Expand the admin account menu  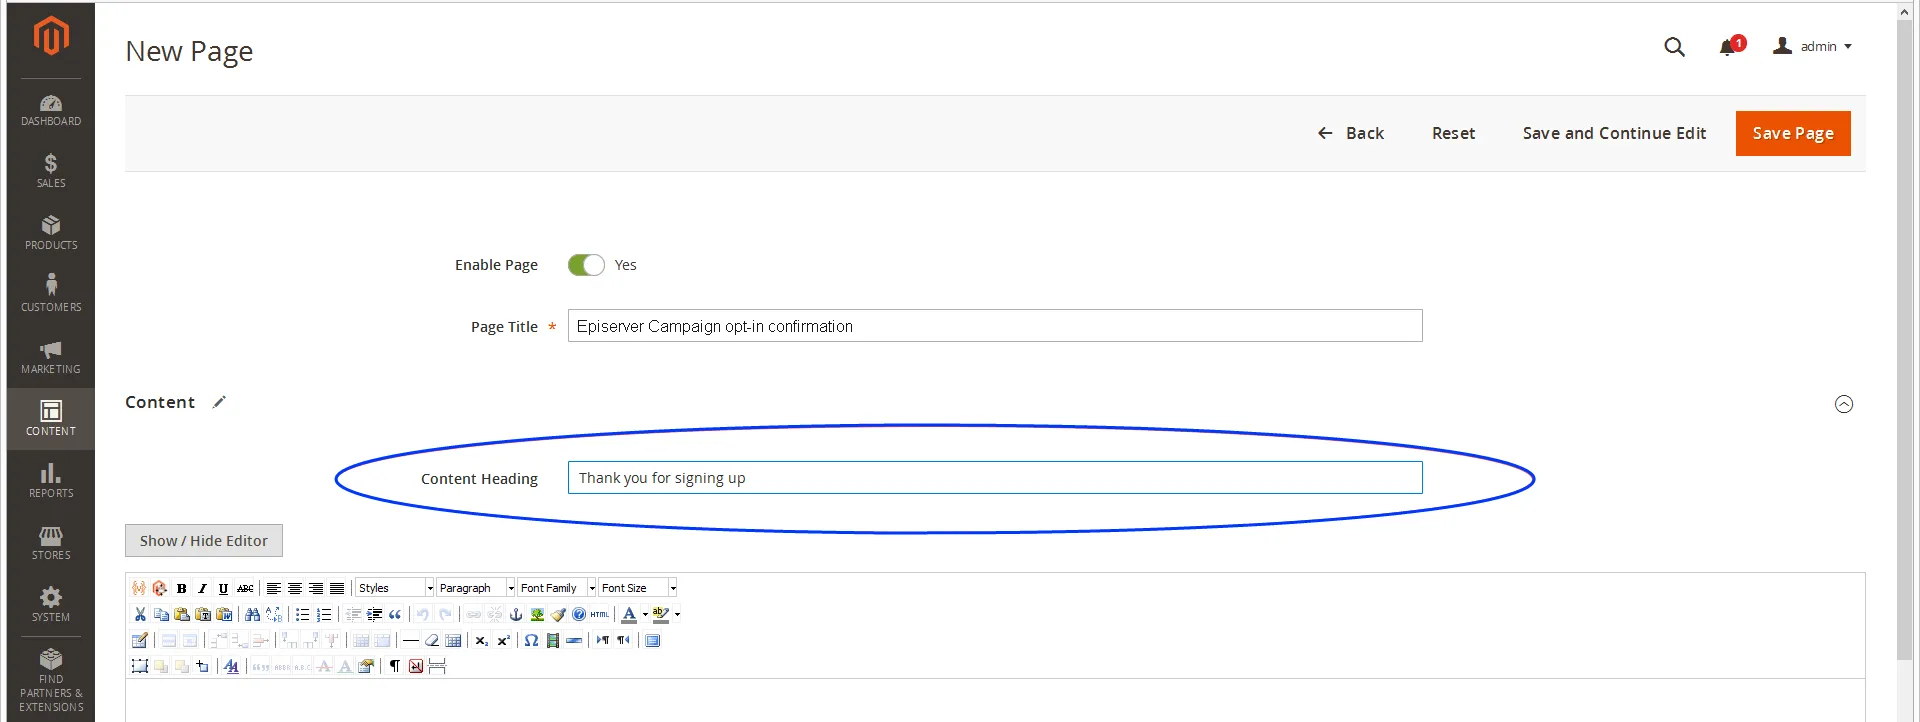(1812, 47)
